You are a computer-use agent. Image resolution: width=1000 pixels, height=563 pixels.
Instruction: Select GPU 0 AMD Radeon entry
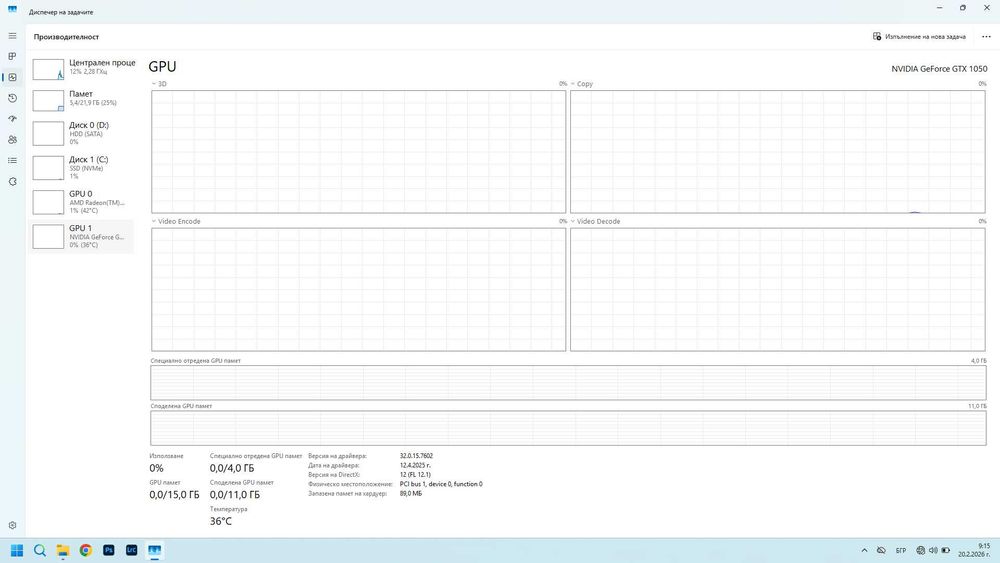[x=81, y=202]
